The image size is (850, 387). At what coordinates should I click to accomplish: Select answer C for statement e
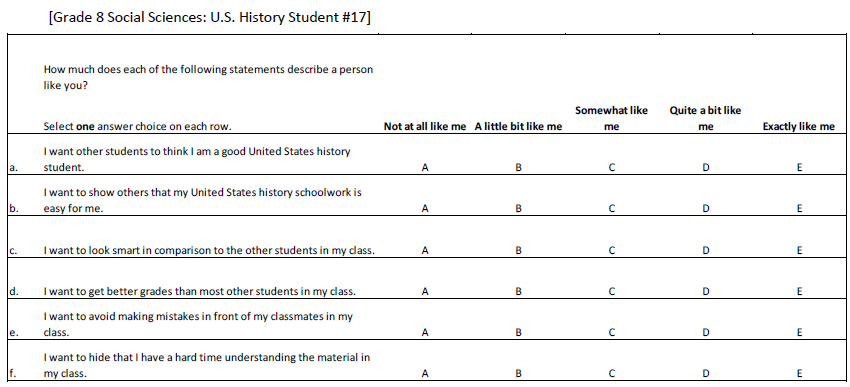[611, 333]
